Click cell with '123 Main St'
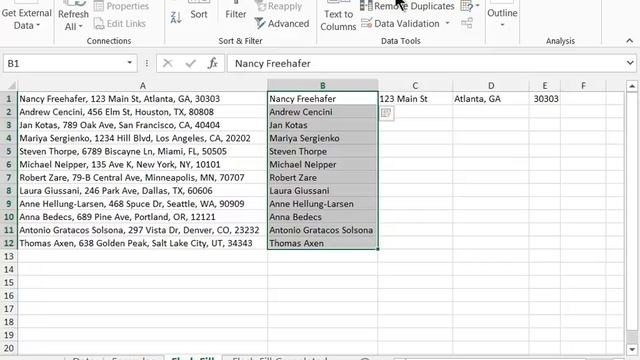 coord(415,99)
